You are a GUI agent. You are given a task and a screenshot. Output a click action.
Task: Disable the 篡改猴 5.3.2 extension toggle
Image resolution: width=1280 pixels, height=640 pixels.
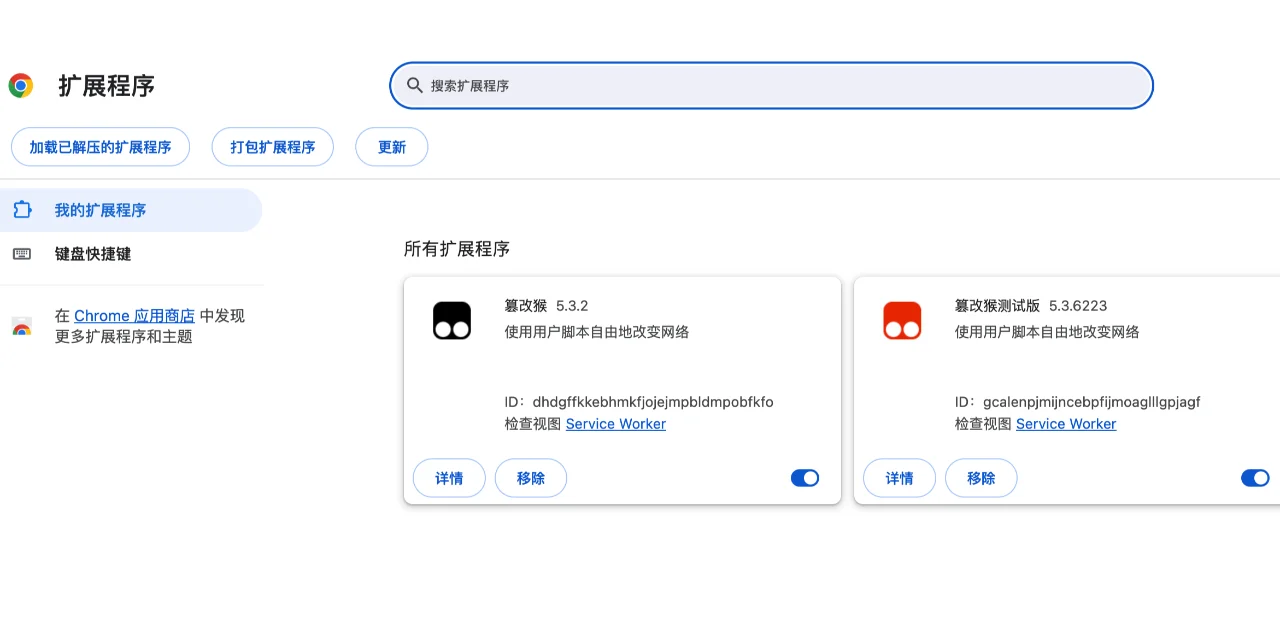click(805, 478)
